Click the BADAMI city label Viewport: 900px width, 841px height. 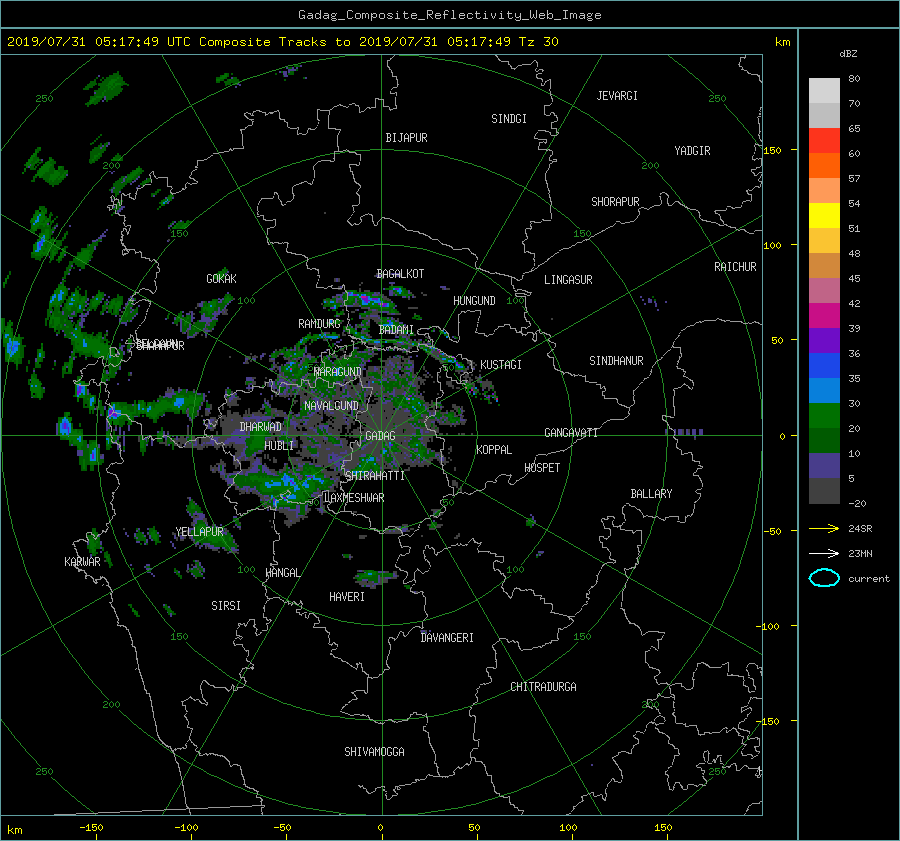coord(396,330)
